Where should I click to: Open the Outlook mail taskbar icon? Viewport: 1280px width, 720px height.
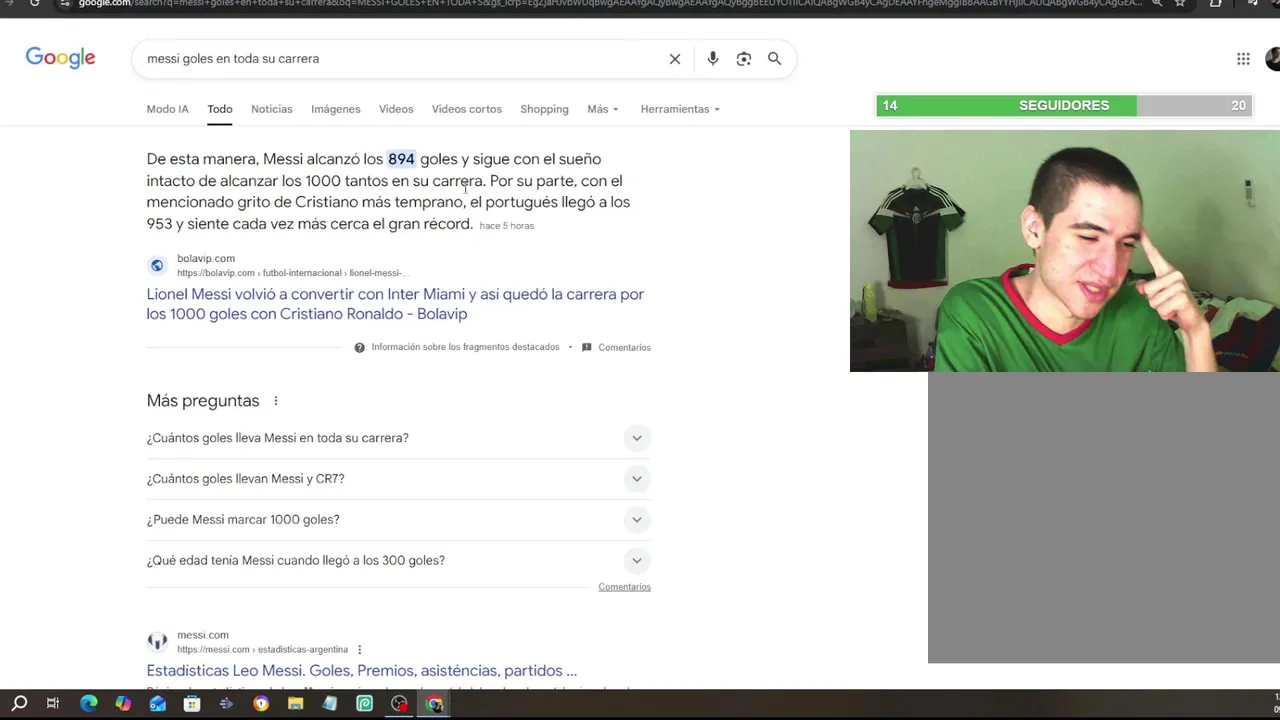[x=157, y=704]
